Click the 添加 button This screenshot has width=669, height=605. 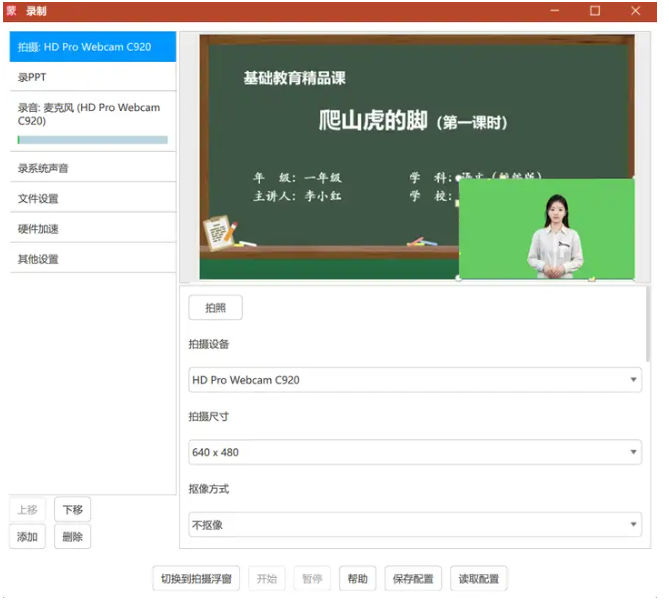[27, 536]
